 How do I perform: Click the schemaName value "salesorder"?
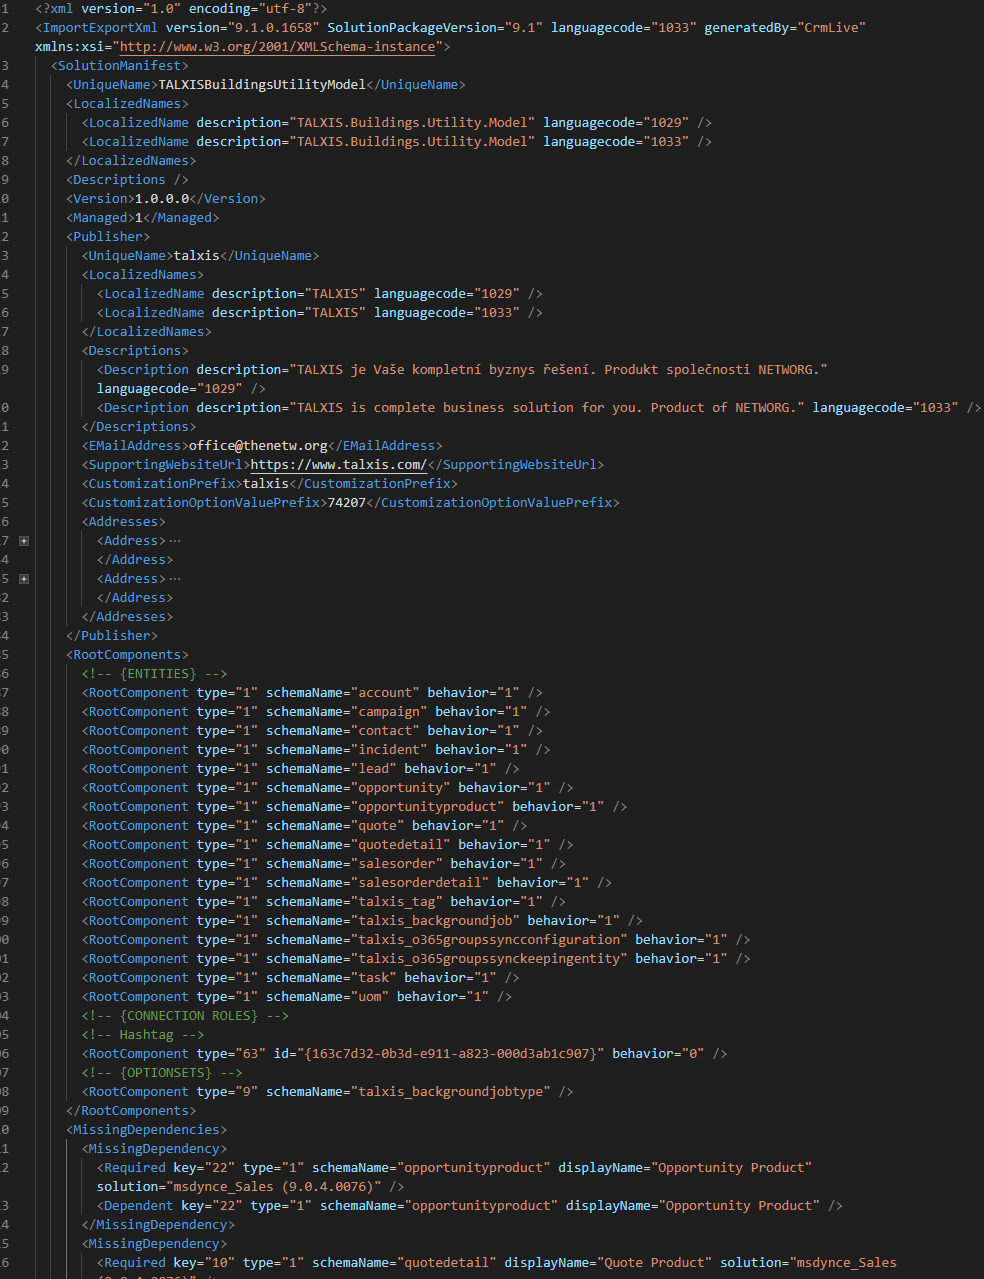[397, 864]
